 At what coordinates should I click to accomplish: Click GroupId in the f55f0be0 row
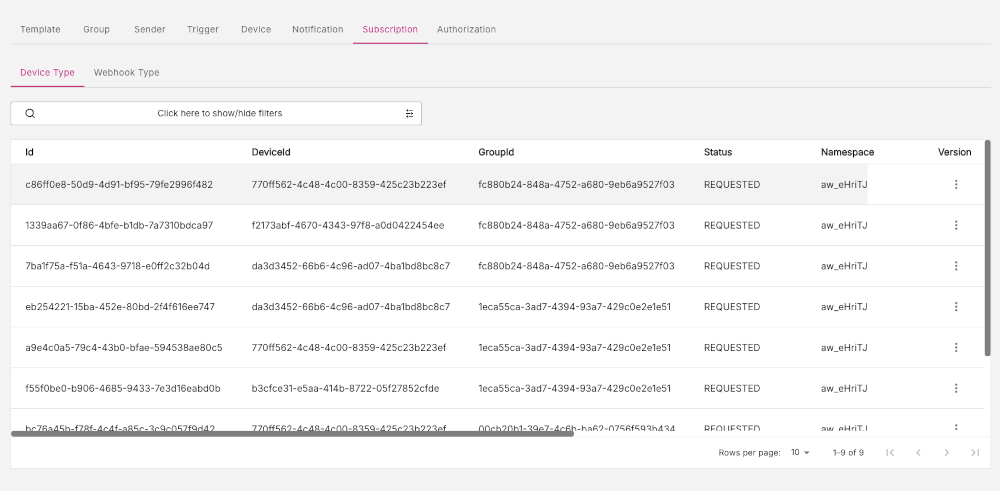[575, 389]
